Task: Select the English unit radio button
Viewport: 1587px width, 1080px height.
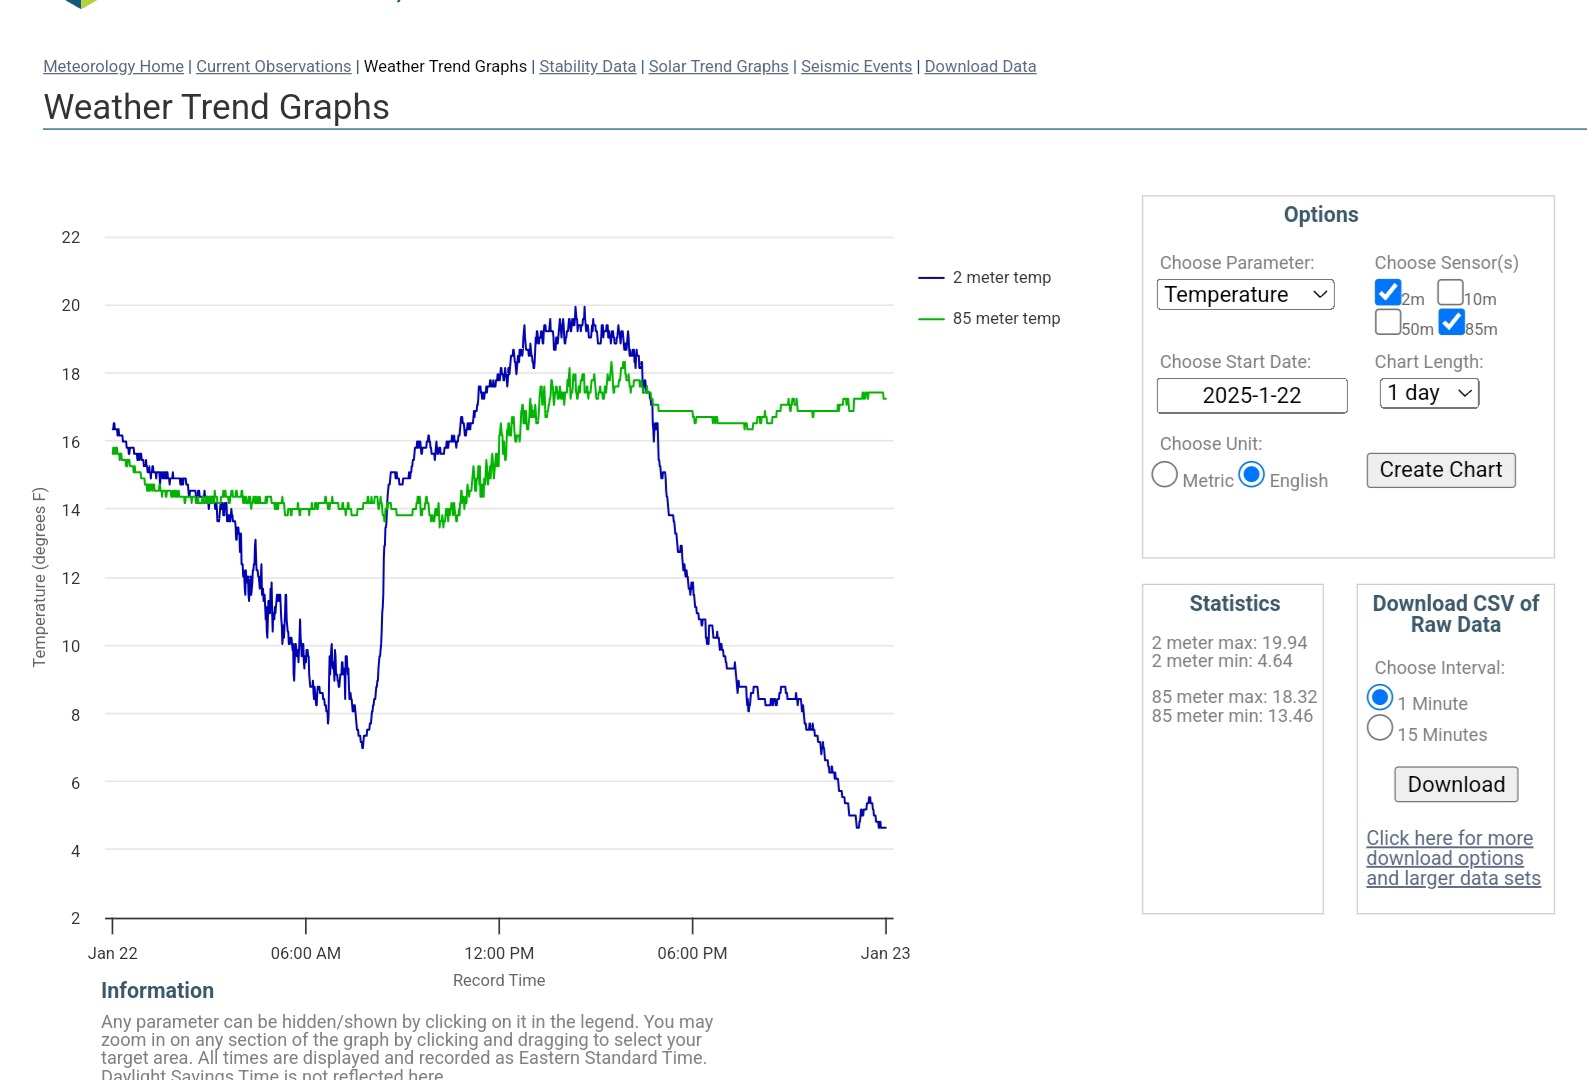Action: (1252, 474)
